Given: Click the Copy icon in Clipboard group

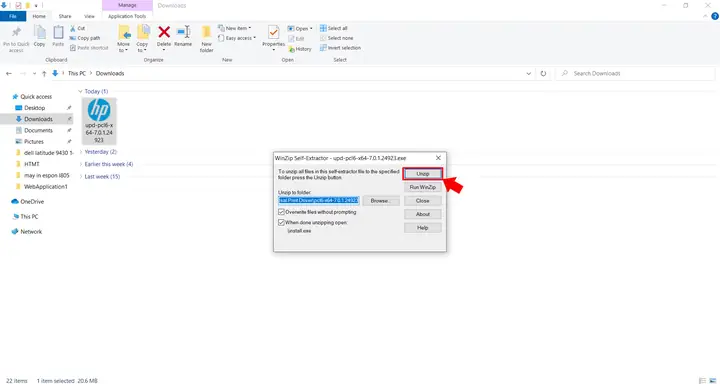Looking at the screenshot, I should pyautogui.click(x=39, y=32).
